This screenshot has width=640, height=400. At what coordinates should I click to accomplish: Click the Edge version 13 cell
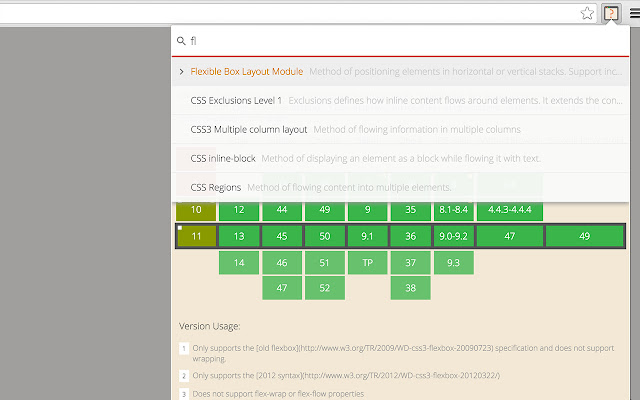[x=239, y=236]
